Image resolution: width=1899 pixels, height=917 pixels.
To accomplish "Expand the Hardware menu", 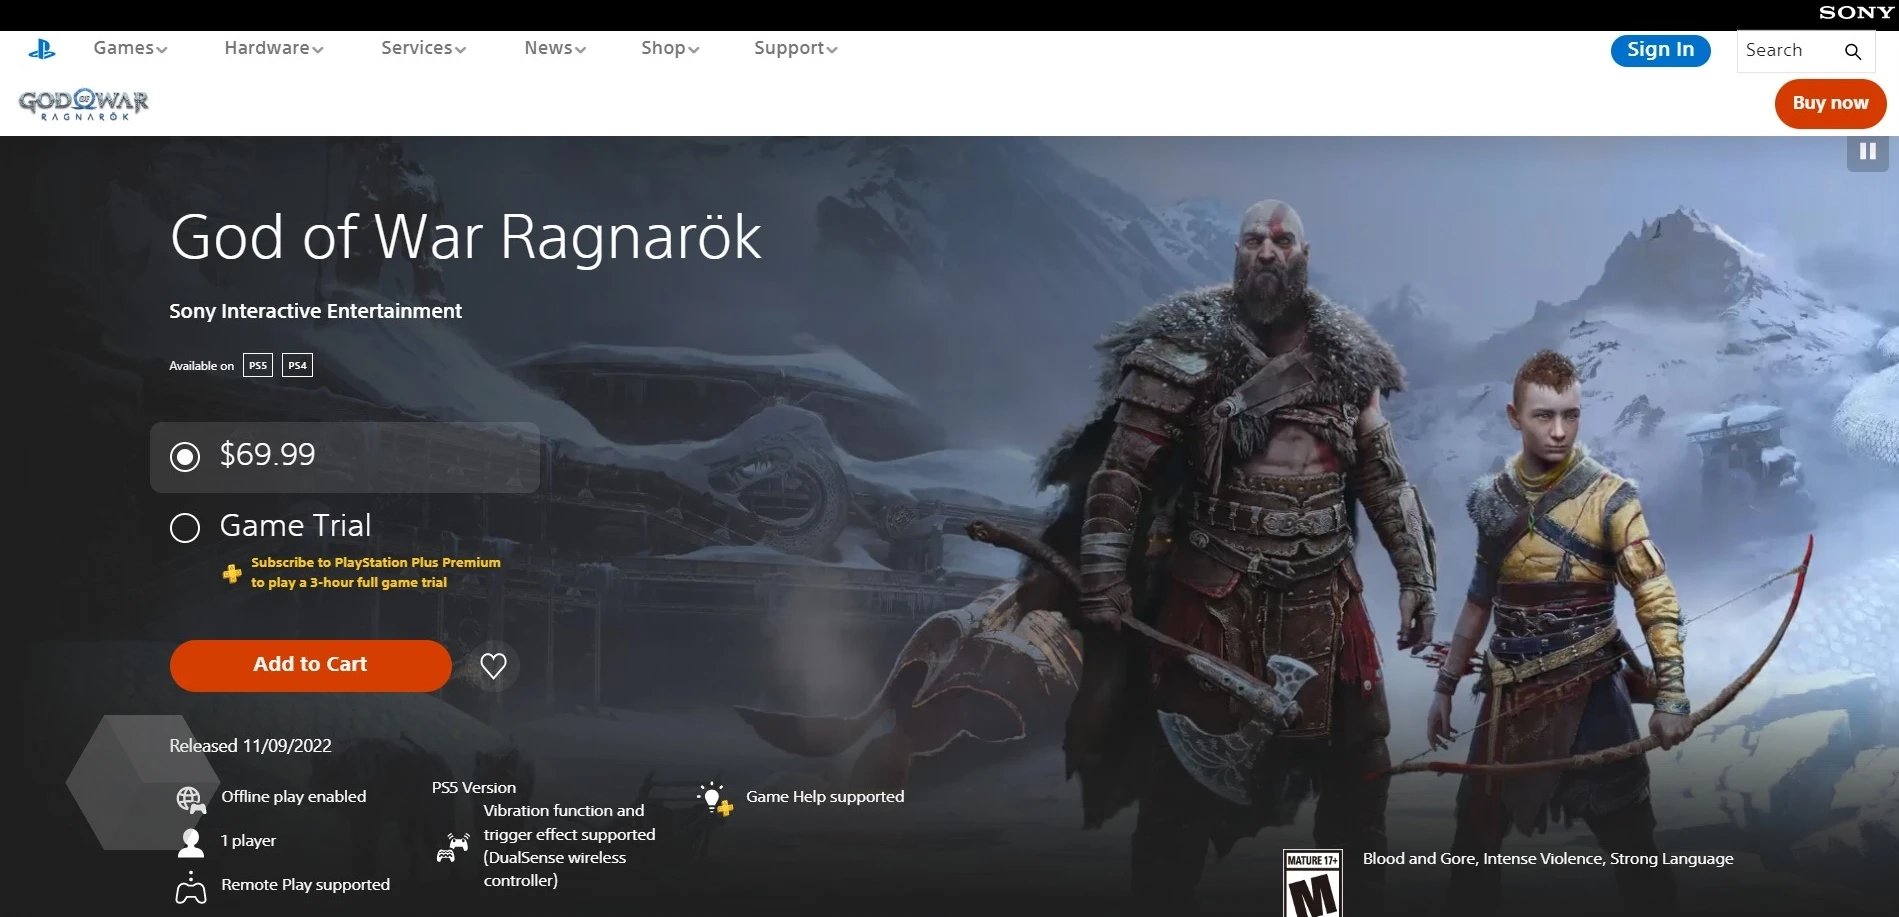I will [274, 48].
